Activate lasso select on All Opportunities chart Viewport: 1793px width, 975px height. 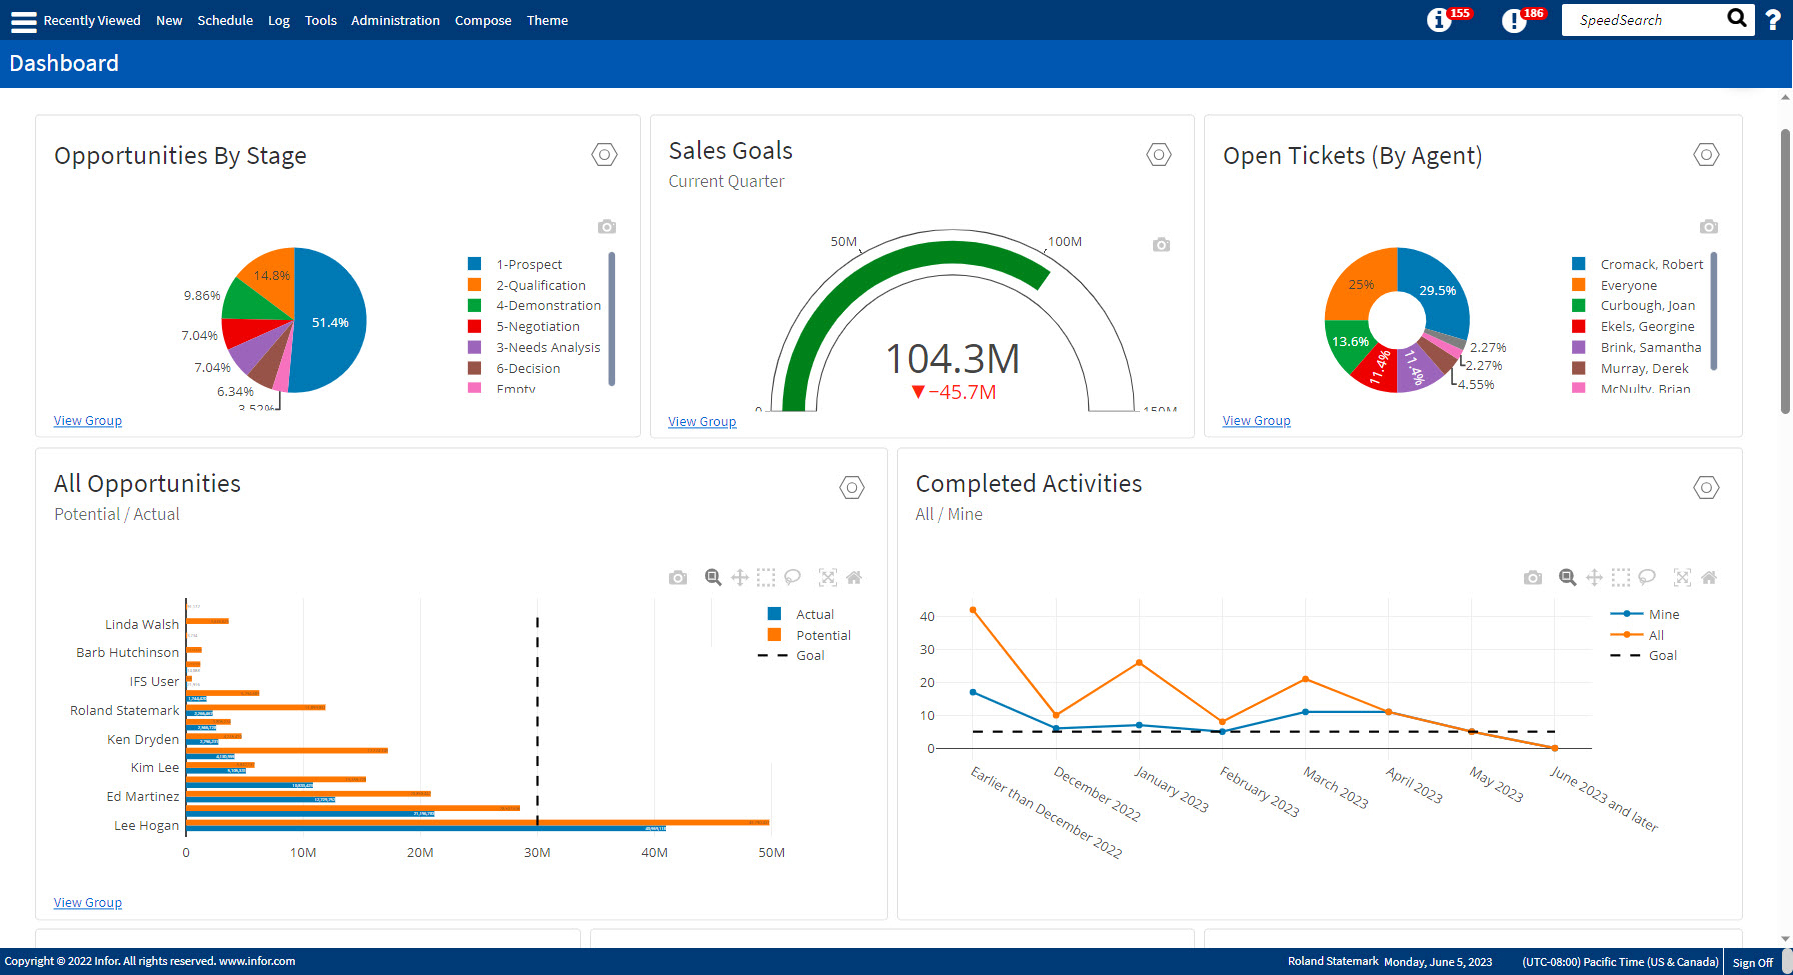(792, 577)
